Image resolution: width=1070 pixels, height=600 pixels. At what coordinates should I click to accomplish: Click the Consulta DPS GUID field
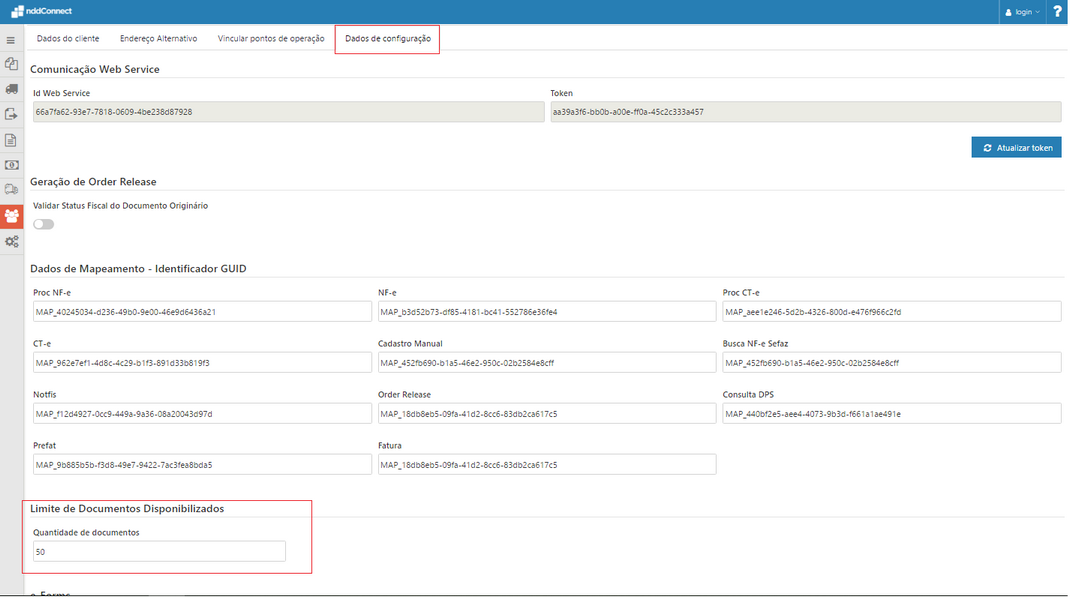tap(891, 413)
